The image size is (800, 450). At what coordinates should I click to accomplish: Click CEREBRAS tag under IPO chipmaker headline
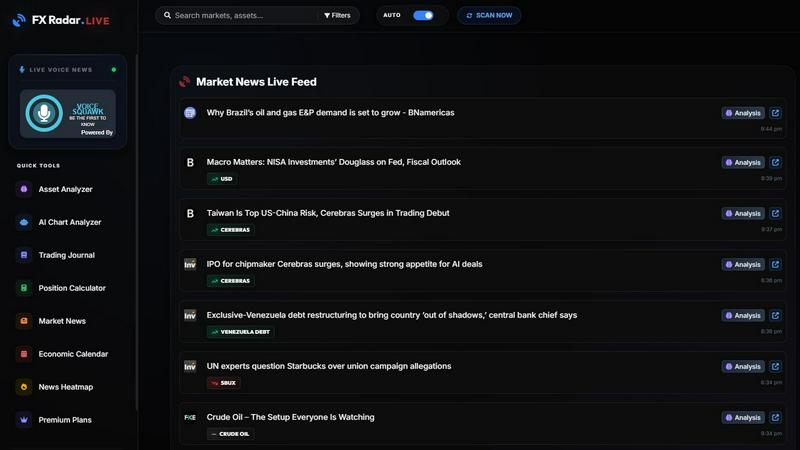tap(231, 281)
